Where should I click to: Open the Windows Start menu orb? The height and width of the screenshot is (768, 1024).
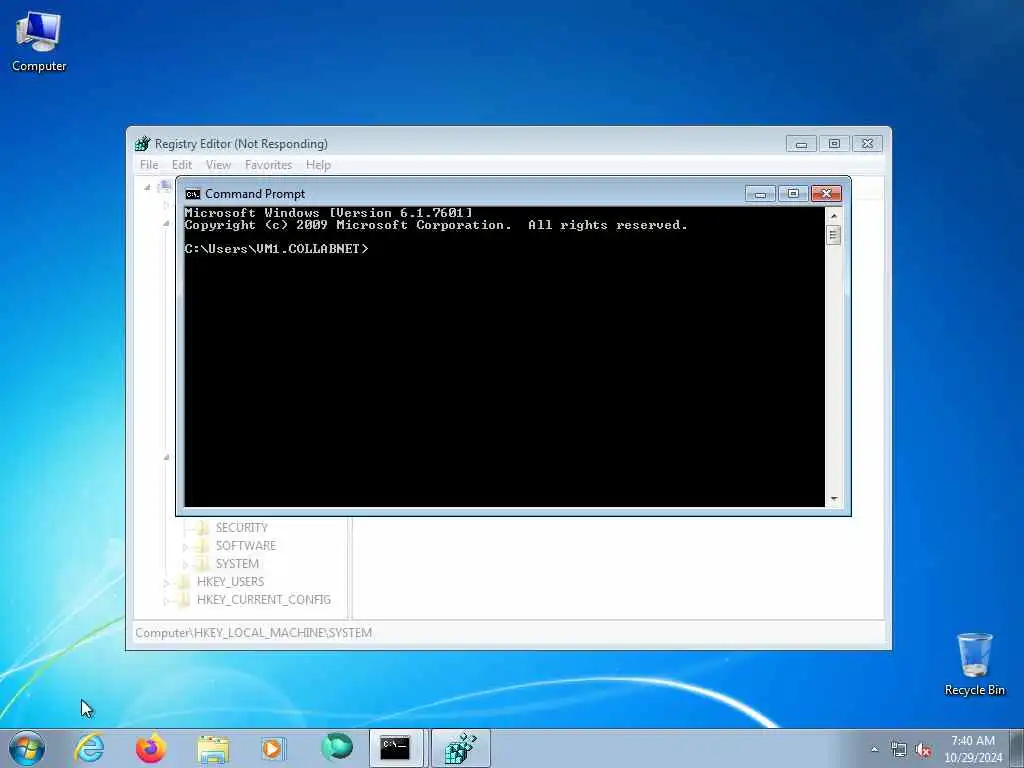pyautogui.click(x=27, y=748)
